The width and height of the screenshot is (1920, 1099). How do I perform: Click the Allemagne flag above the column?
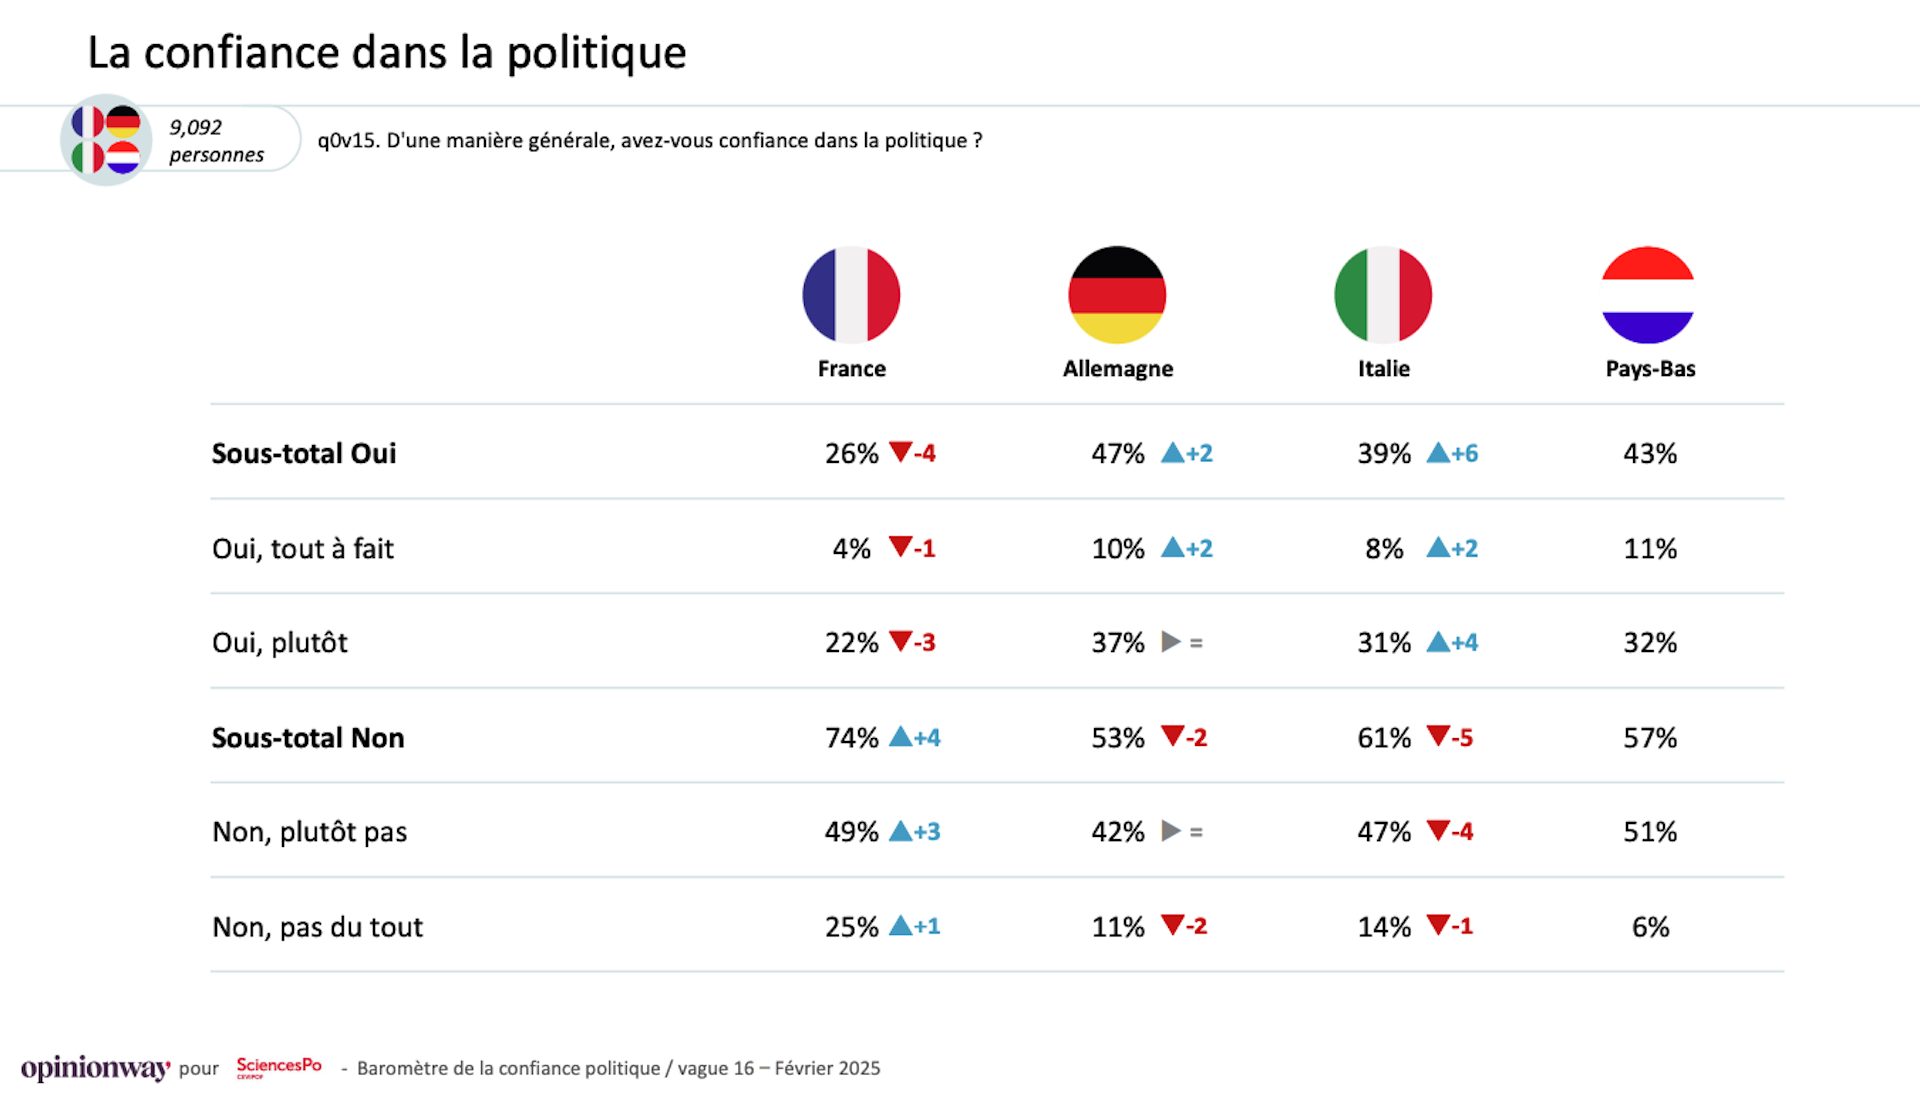coord(1117,295)
